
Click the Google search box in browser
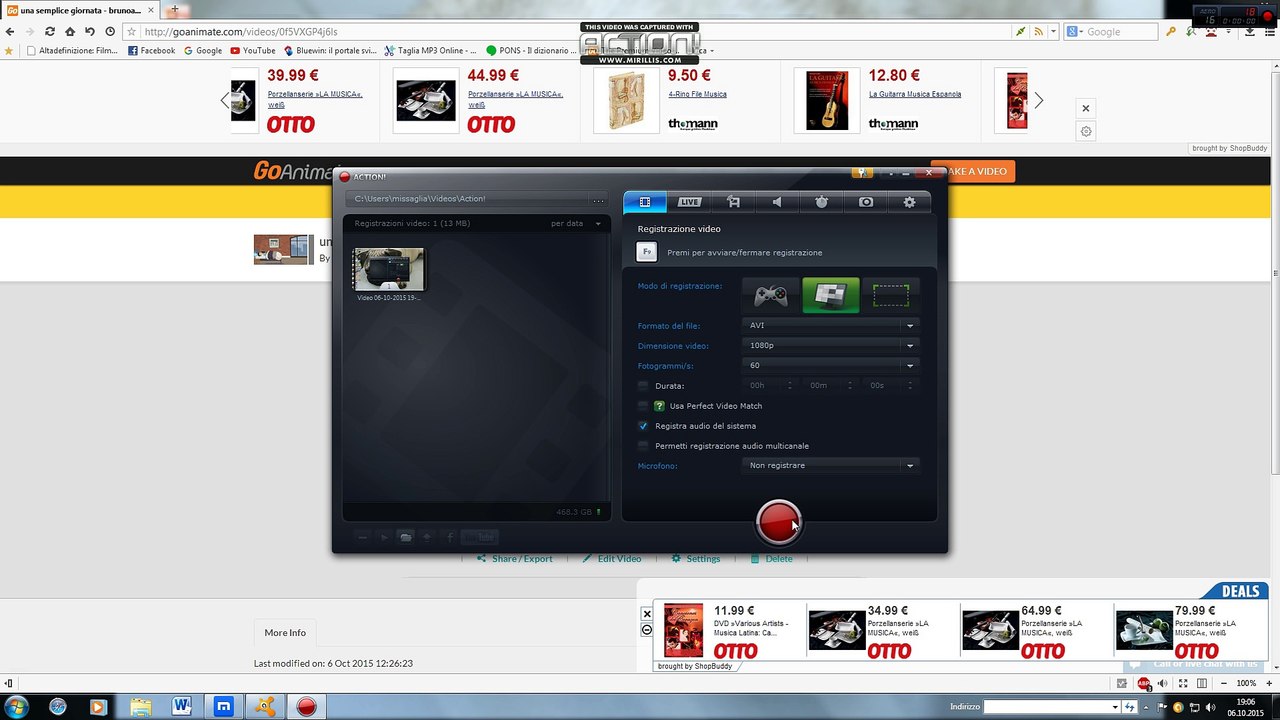point(1110,32)
